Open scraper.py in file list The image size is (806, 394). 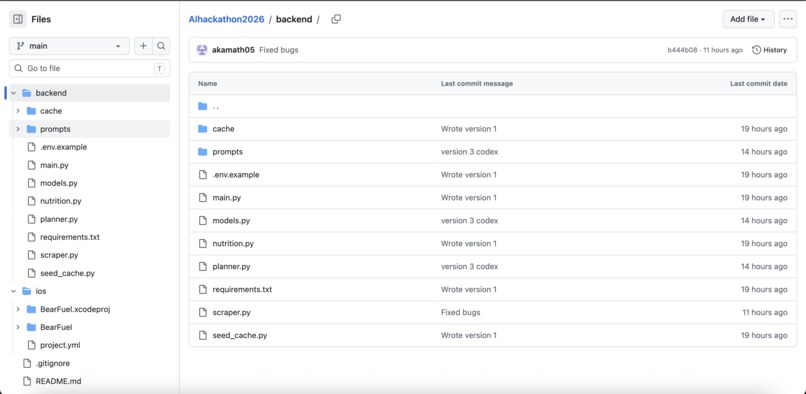tap(231, 313)
